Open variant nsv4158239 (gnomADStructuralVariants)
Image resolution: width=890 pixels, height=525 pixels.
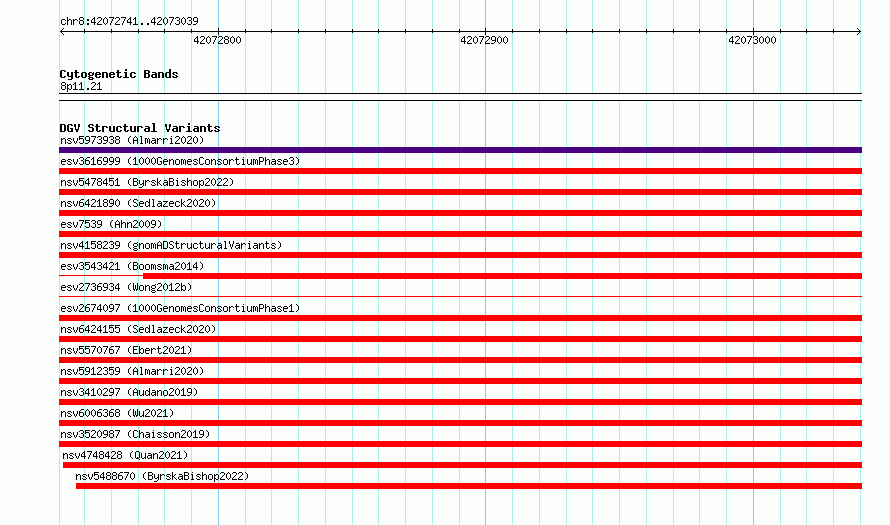coord(171,245)
